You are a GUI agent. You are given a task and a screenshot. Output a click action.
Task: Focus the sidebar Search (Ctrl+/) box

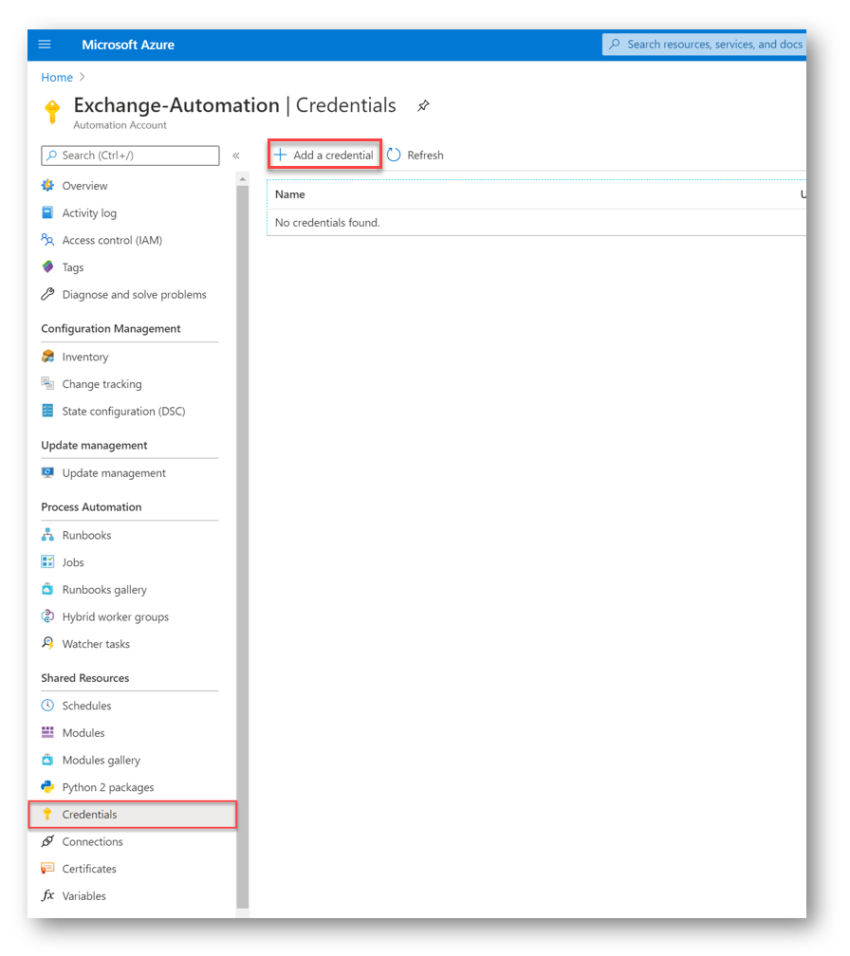pyautogui.click(x=130, y=155)
